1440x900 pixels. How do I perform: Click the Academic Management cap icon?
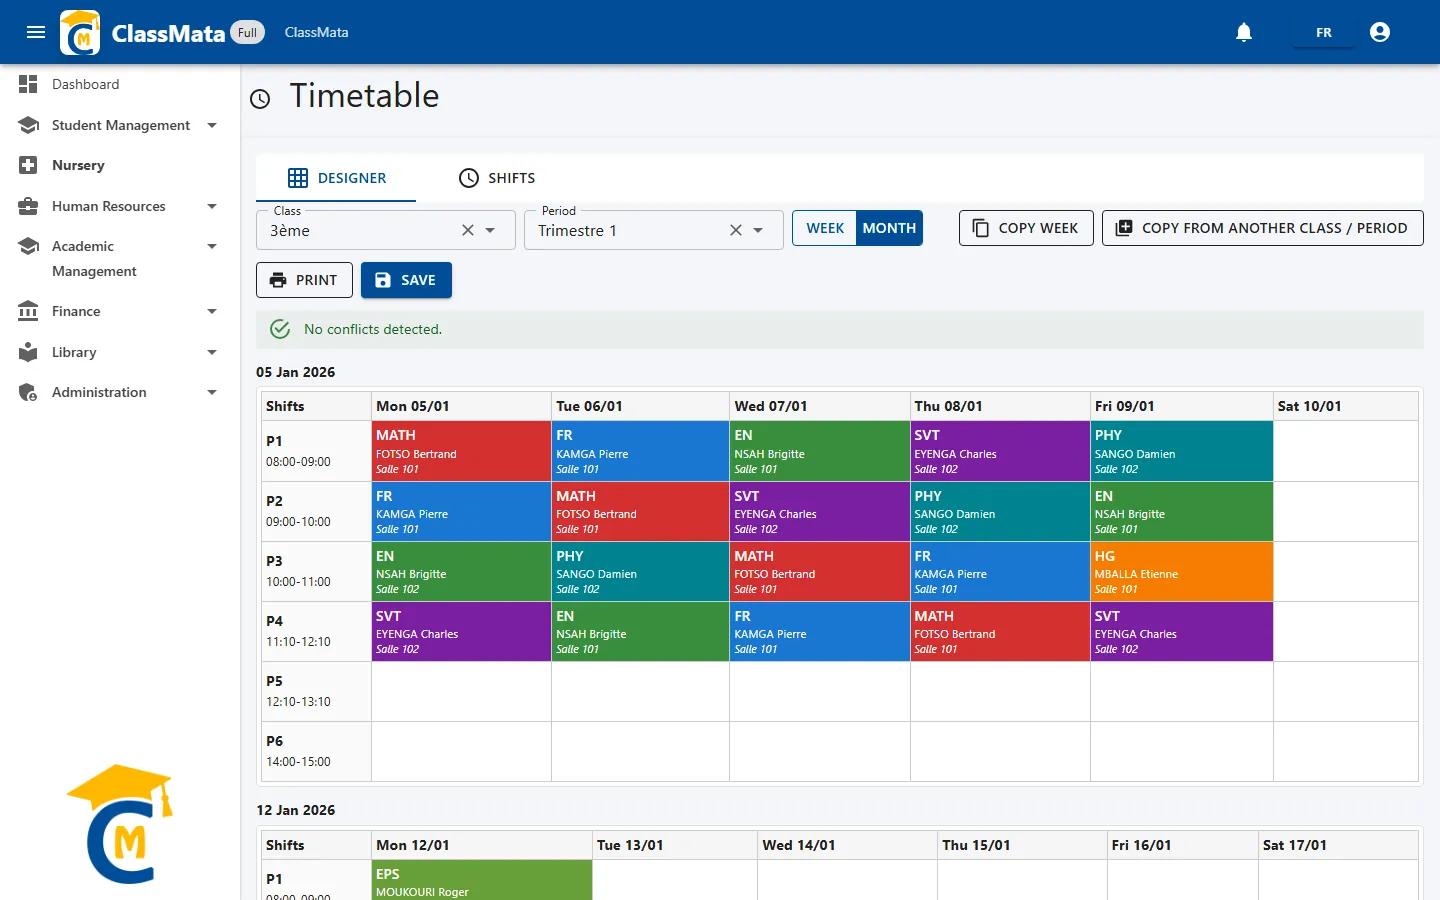click(28, 246)
